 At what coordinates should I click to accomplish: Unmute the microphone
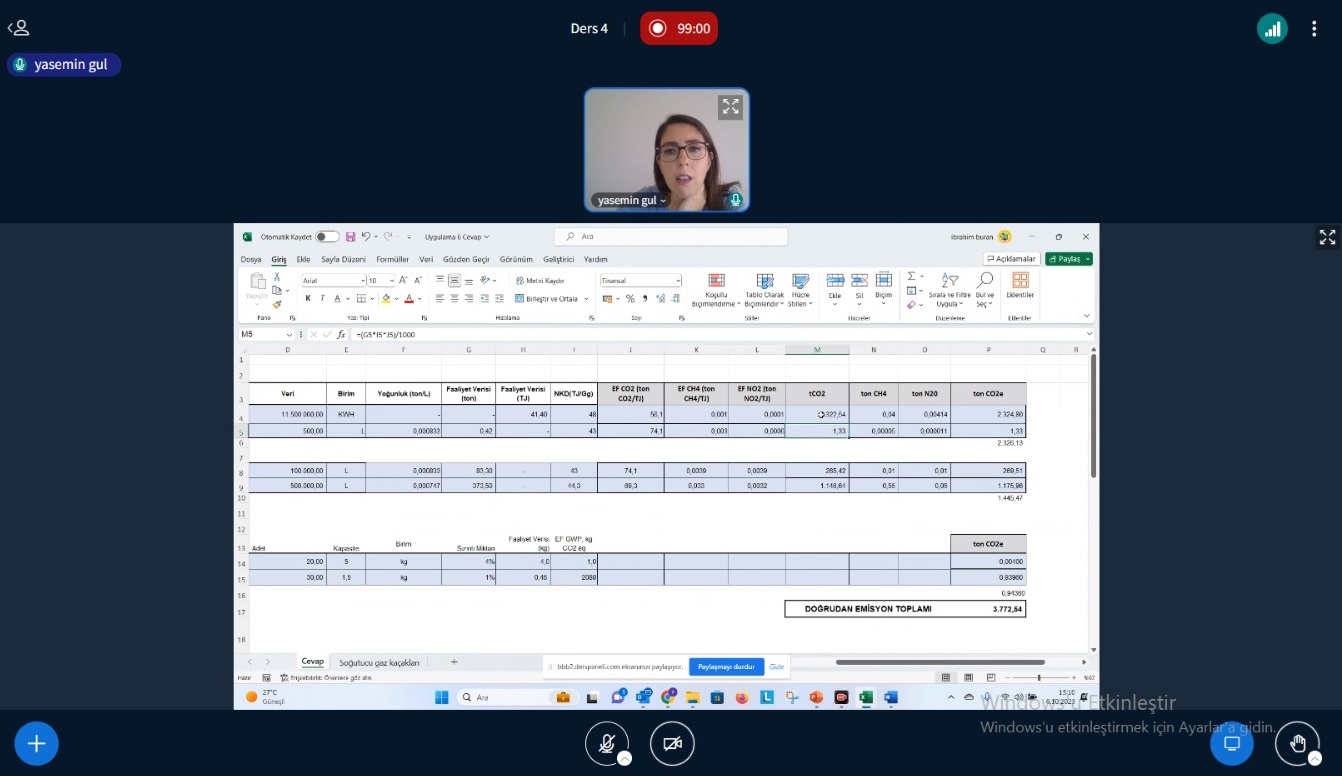[x=606, y=743]
